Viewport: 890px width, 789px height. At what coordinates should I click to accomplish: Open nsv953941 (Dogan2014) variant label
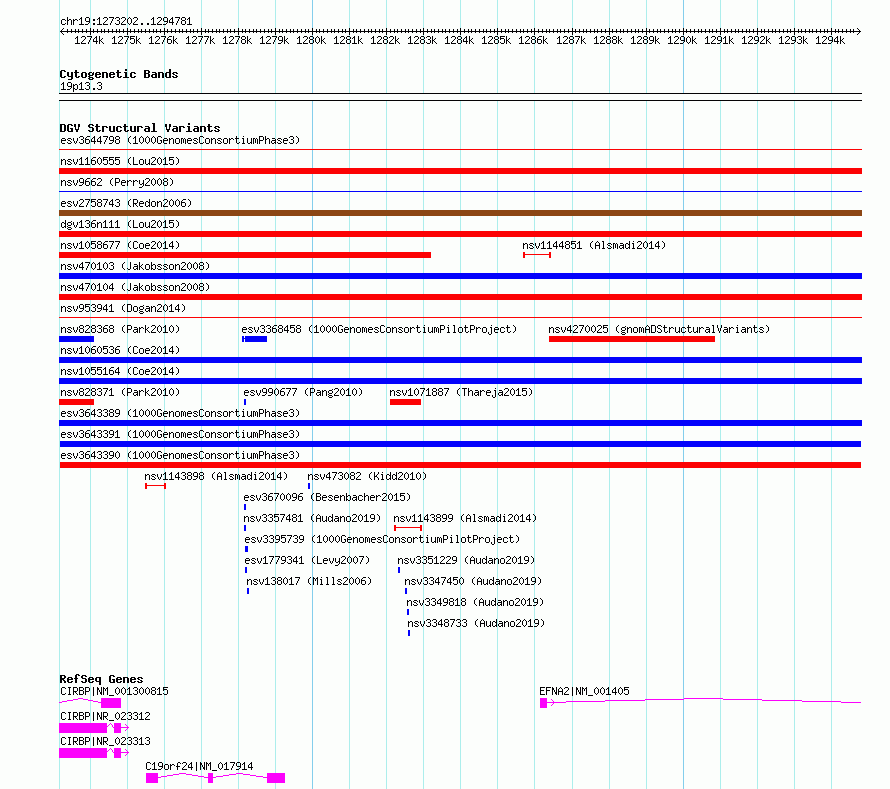click(123, 308)
